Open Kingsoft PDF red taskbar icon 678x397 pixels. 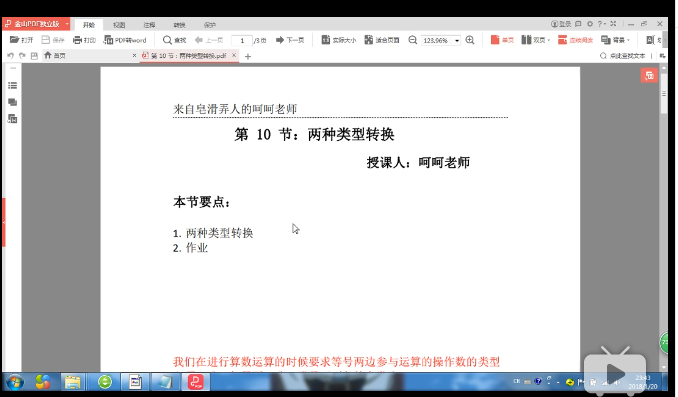pos(195,382)
